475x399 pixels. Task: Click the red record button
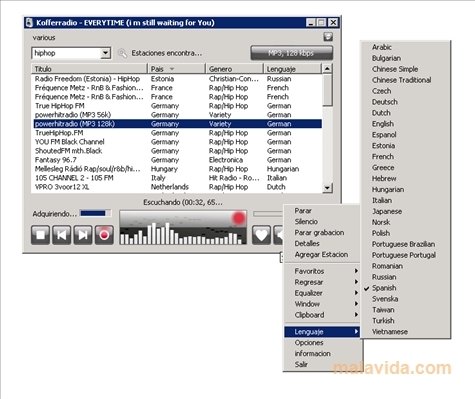(x=104, y=235)
